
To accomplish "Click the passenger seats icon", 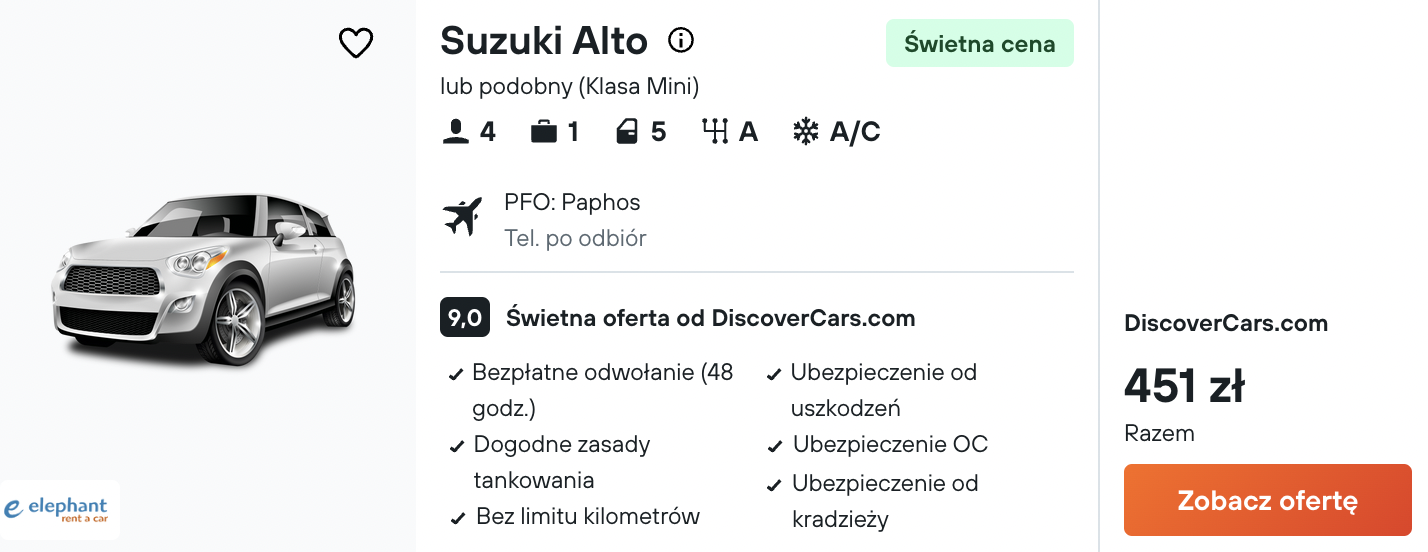I will pos(455,132).
